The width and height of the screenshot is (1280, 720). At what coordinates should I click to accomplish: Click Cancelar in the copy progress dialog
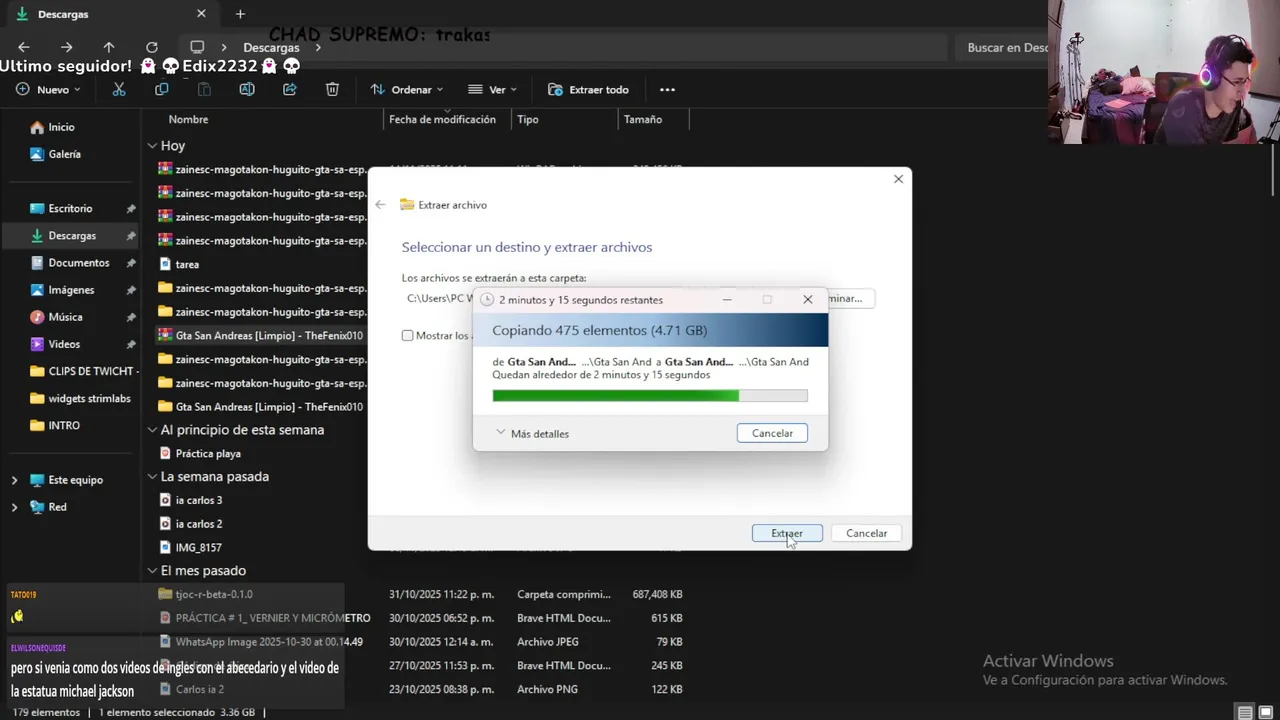tap(772, 433)
